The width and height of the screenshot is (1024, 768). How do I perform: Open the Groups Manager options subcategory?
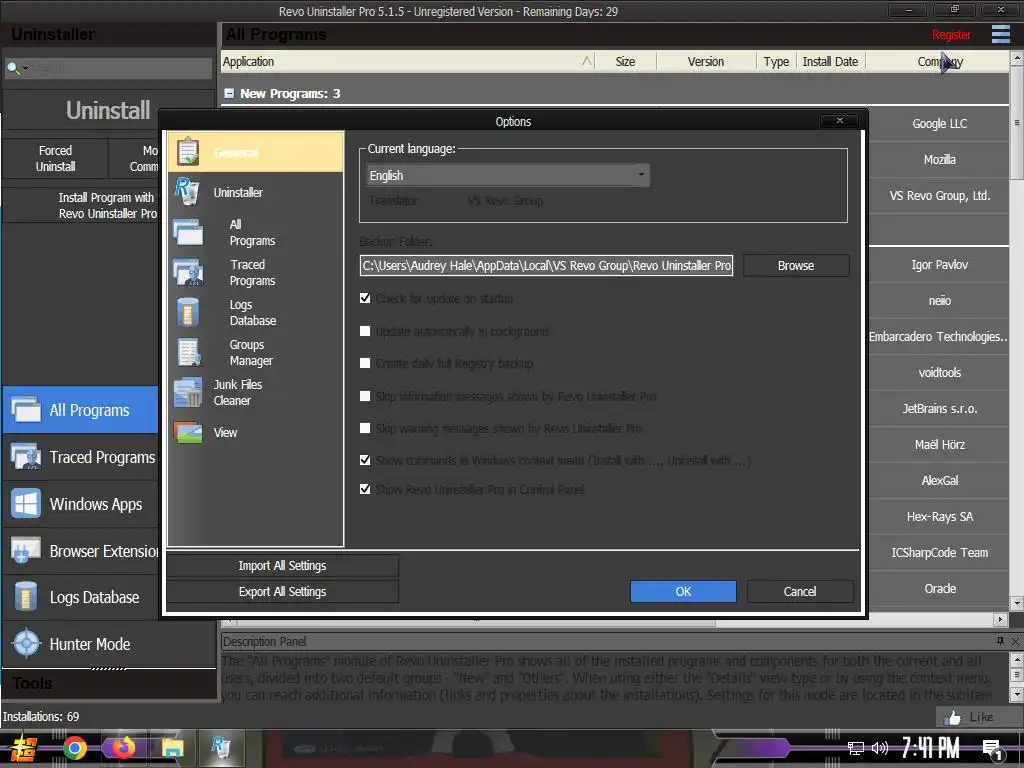255,352
